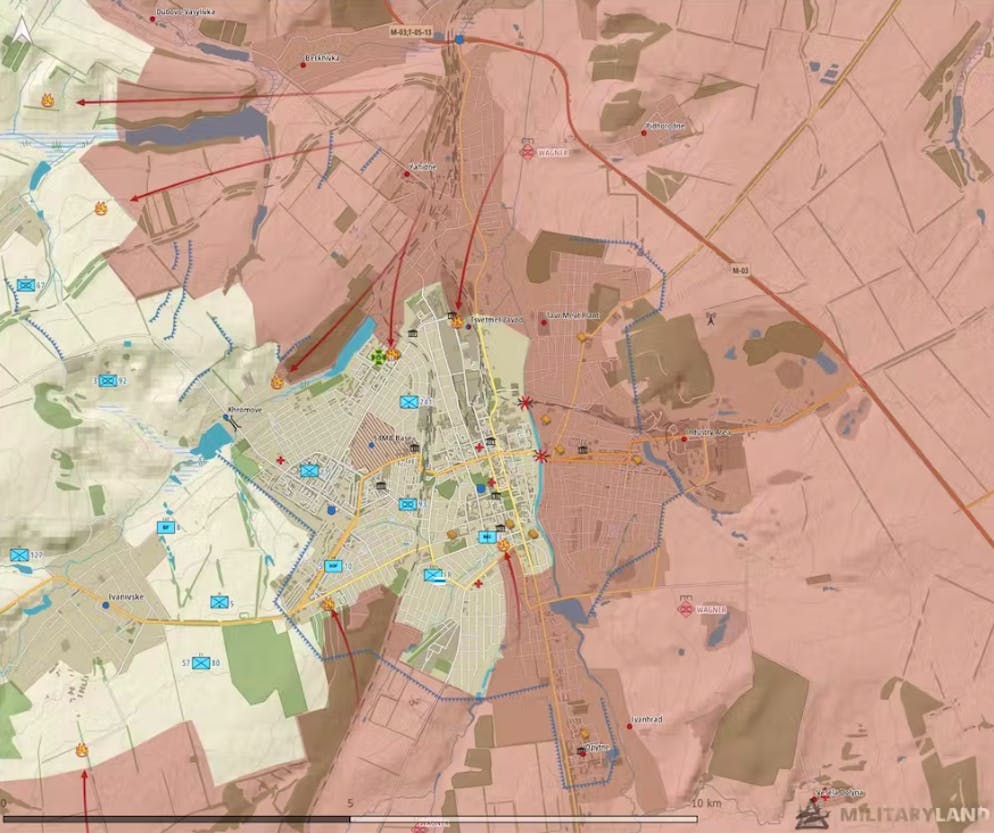
Task: Click the unit marker labeled 241
Action: (x=409, y=402)
